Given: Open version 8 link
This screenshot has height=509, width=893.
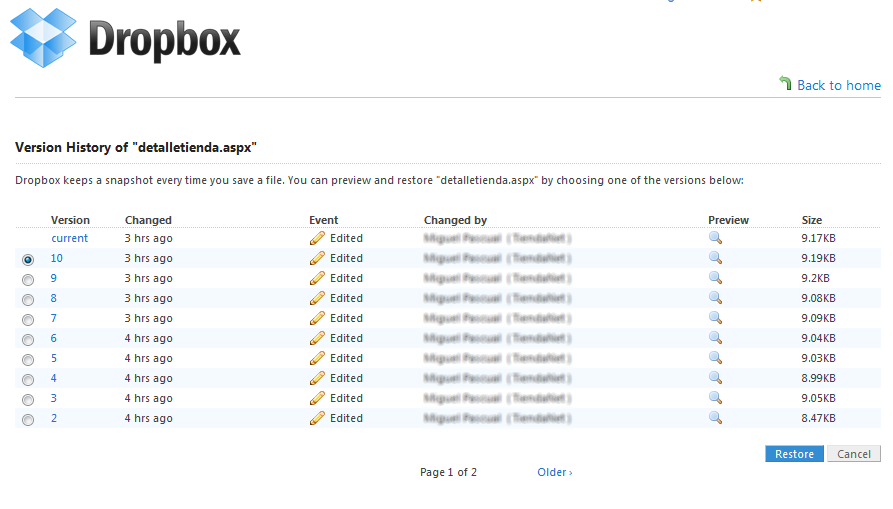Looking at the screenshot, I should (54, 298).
